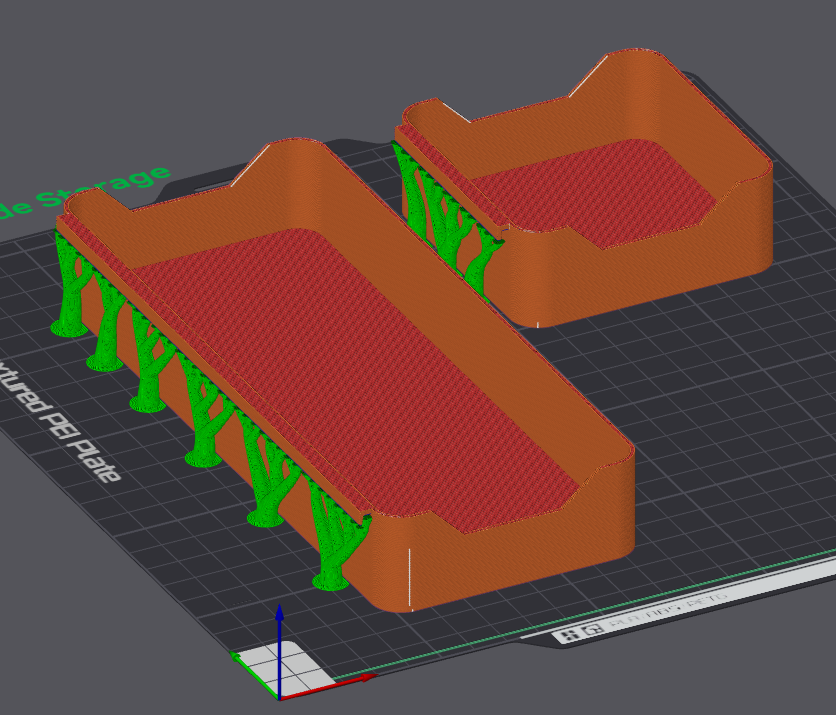Select tree supports beside the small bin
Viewport: 836px width, 715px height.
448,219
